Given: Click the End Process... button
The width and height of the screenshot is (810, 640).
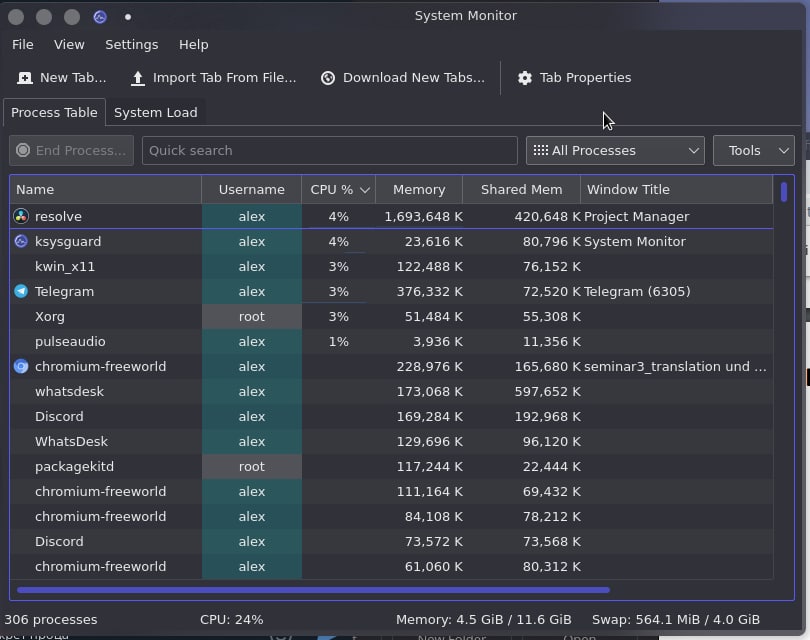Looking at the screenshot, I should pyautogui.click(x=71, y=150).
